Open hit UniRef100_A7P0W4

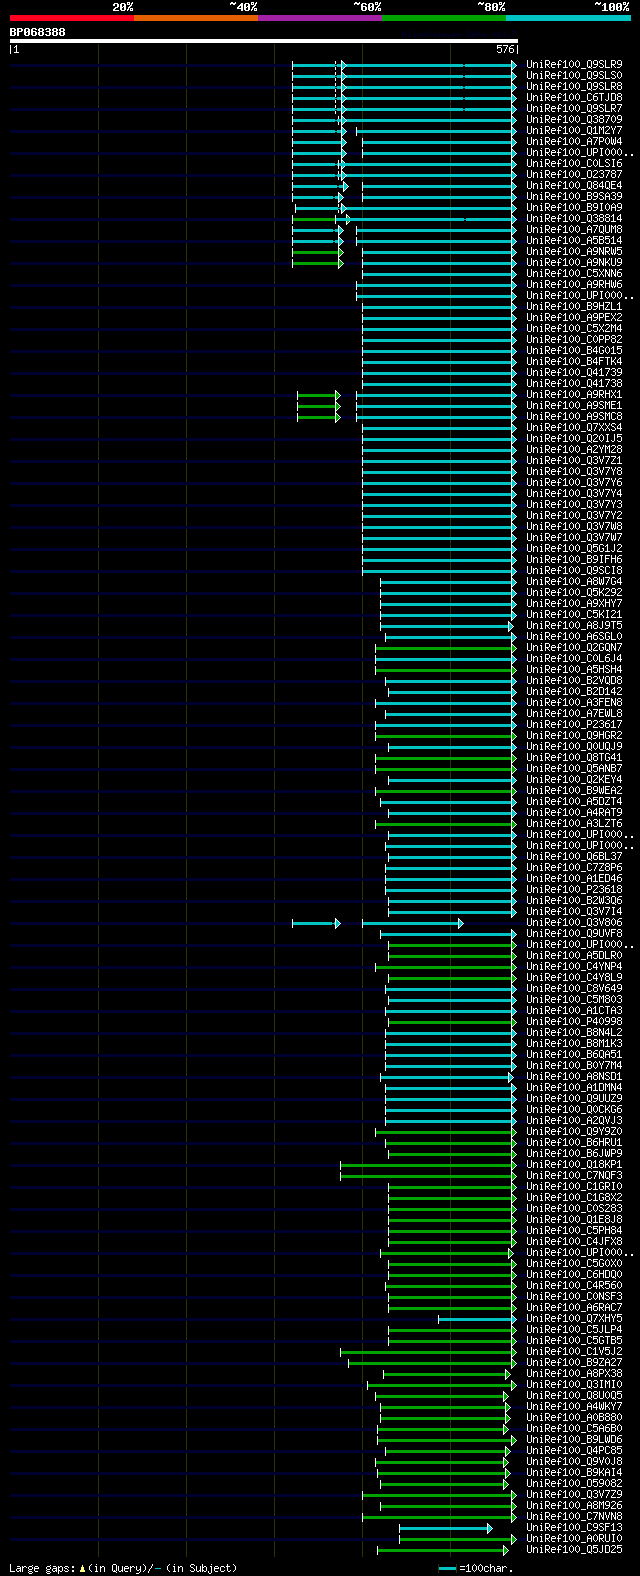coord(574,141)
